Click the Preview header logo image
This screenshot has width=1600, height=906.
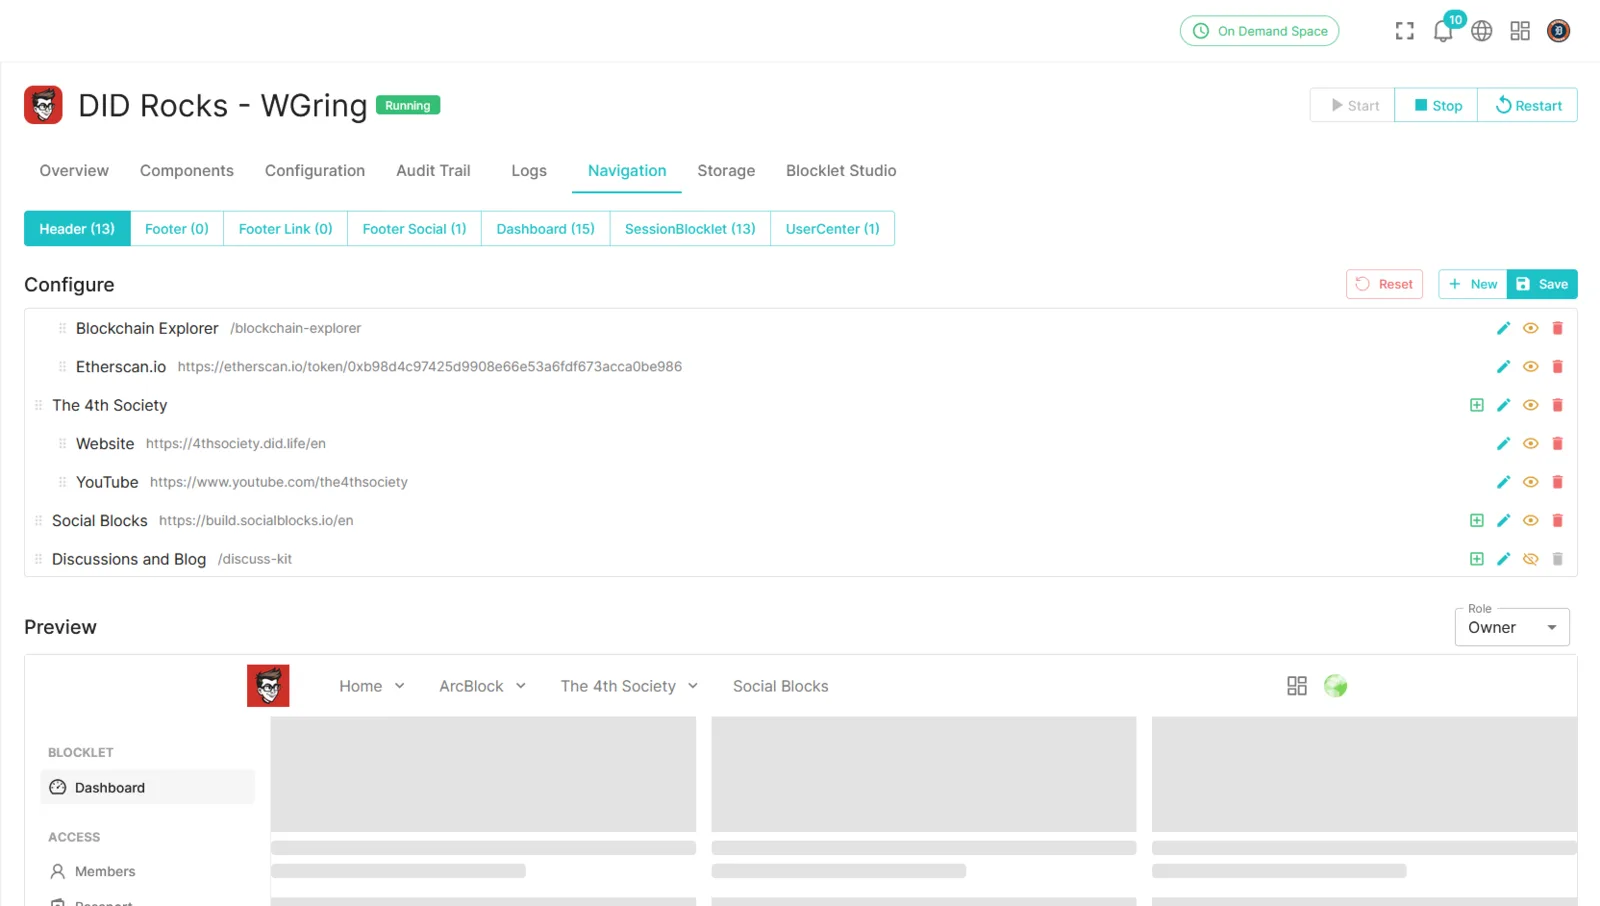point(268,686)
